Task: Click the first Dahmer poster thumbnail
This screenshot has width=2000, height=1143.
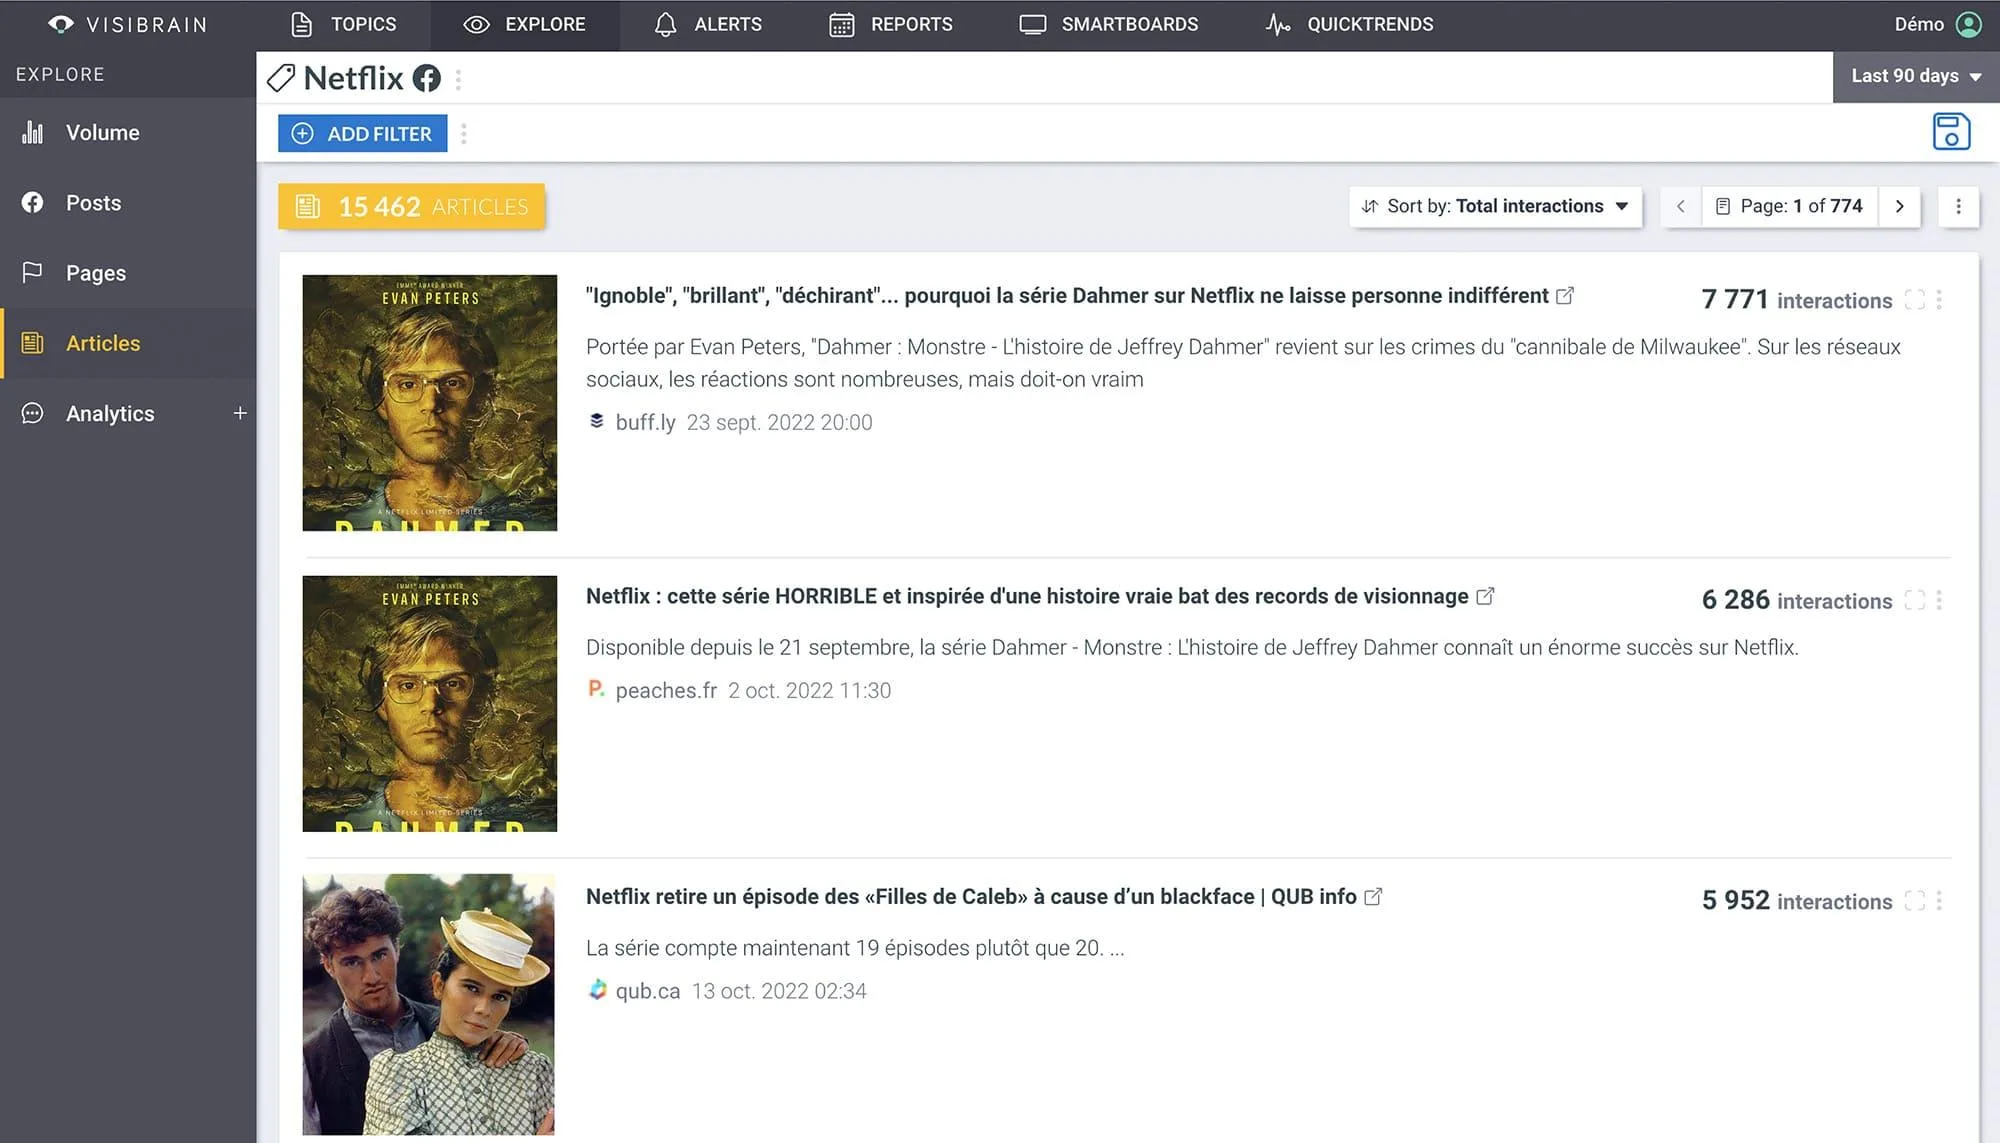Action: pos(430,403)
